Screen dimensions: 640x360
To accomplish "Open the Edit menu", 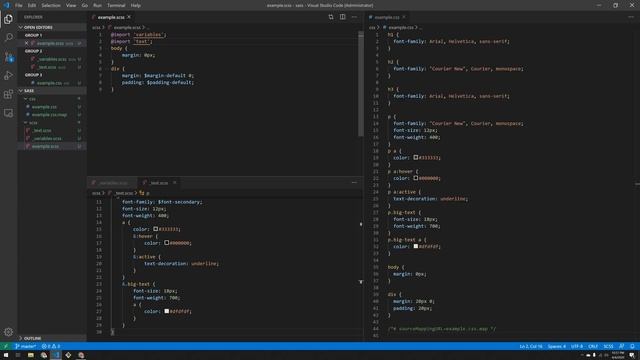I will tap(32, 5).
